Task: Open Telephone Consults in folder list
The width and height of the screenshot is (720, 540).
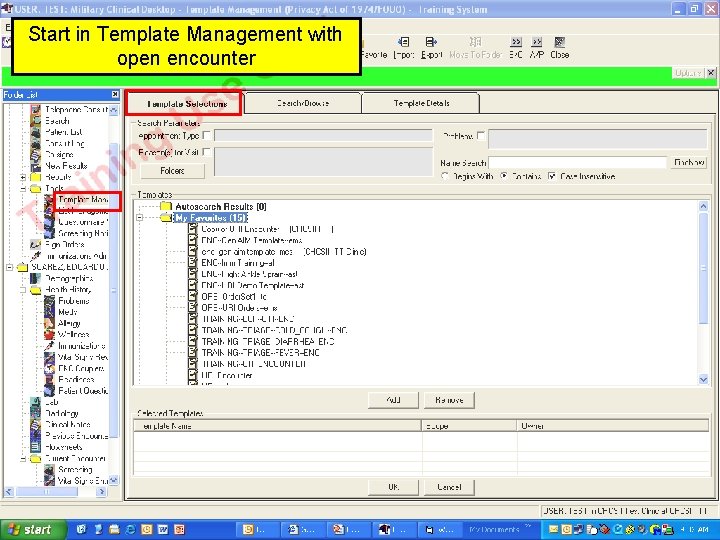Action: tap(76, 110)
